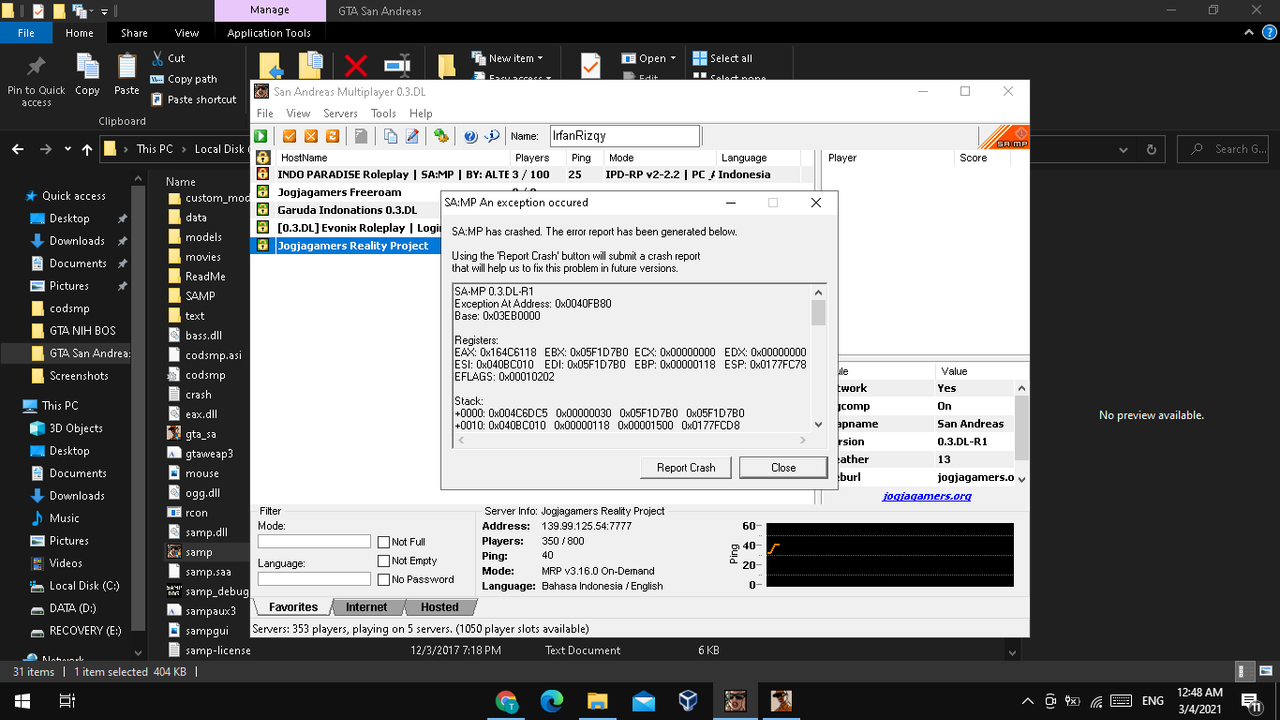Enable the No Password filter checkbox

pyautogui.click(x=384, y=579)
